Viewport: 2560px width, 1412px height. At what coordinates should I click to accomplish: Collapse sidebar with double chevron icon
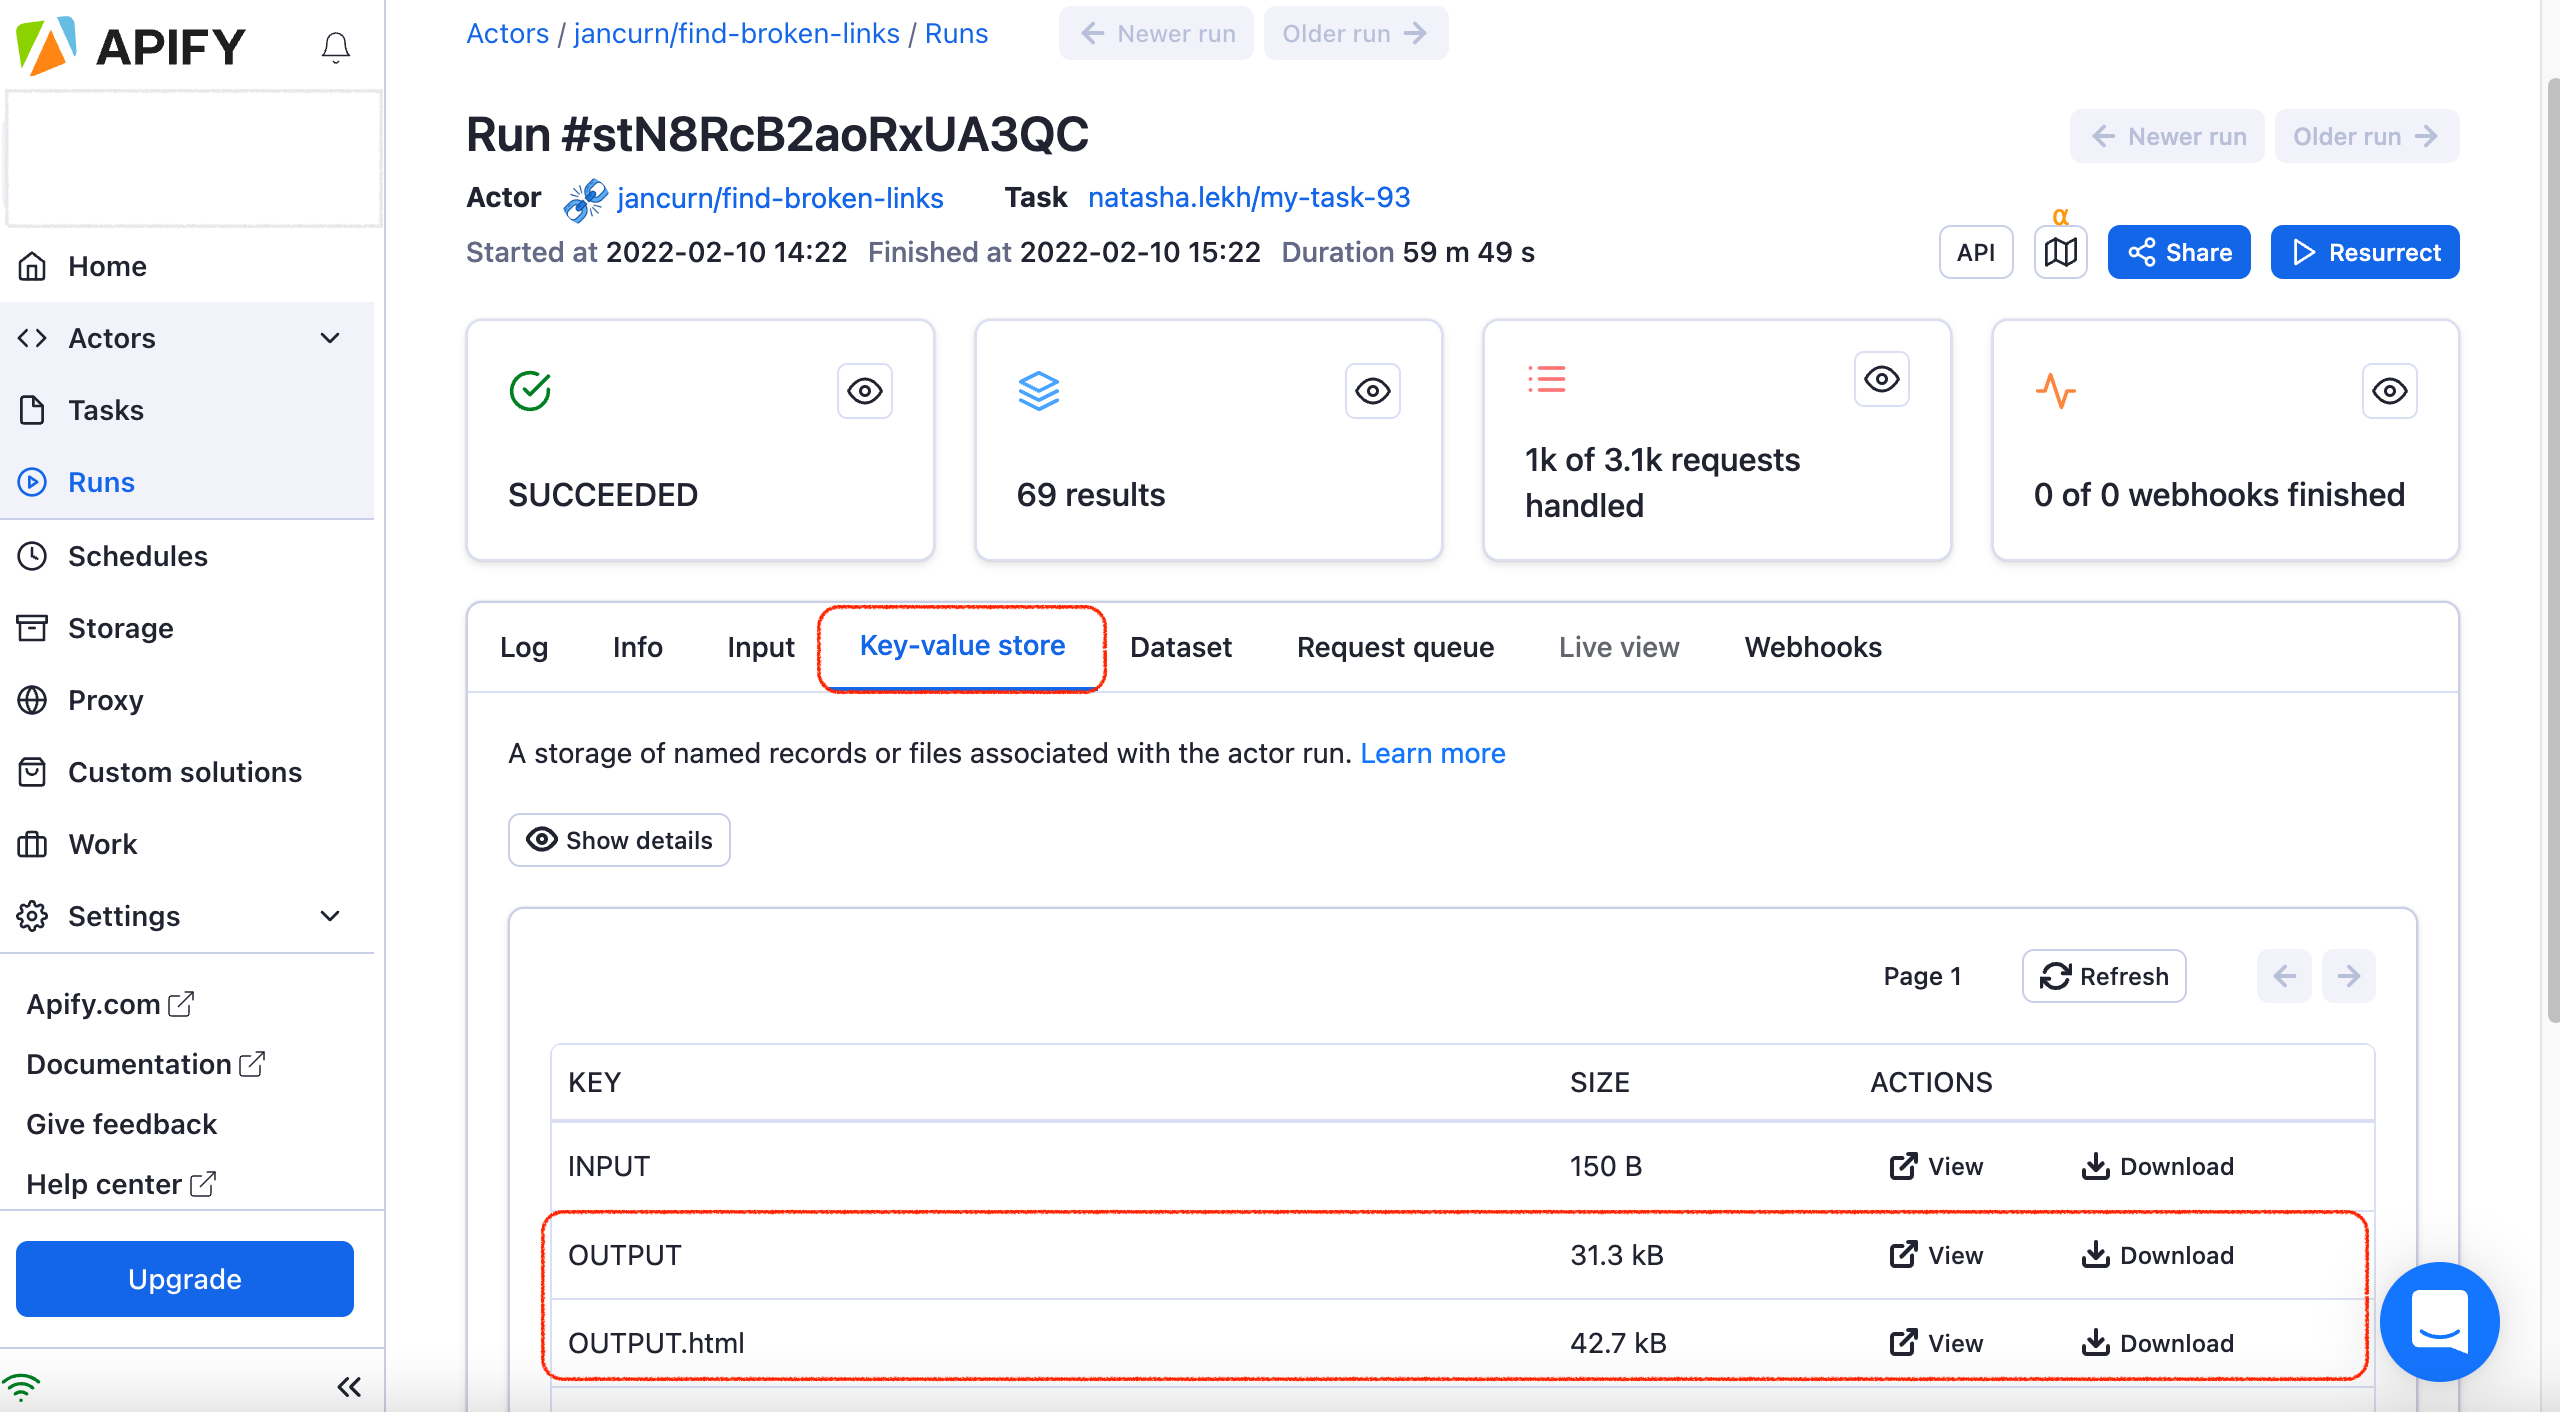point(349,1386)
